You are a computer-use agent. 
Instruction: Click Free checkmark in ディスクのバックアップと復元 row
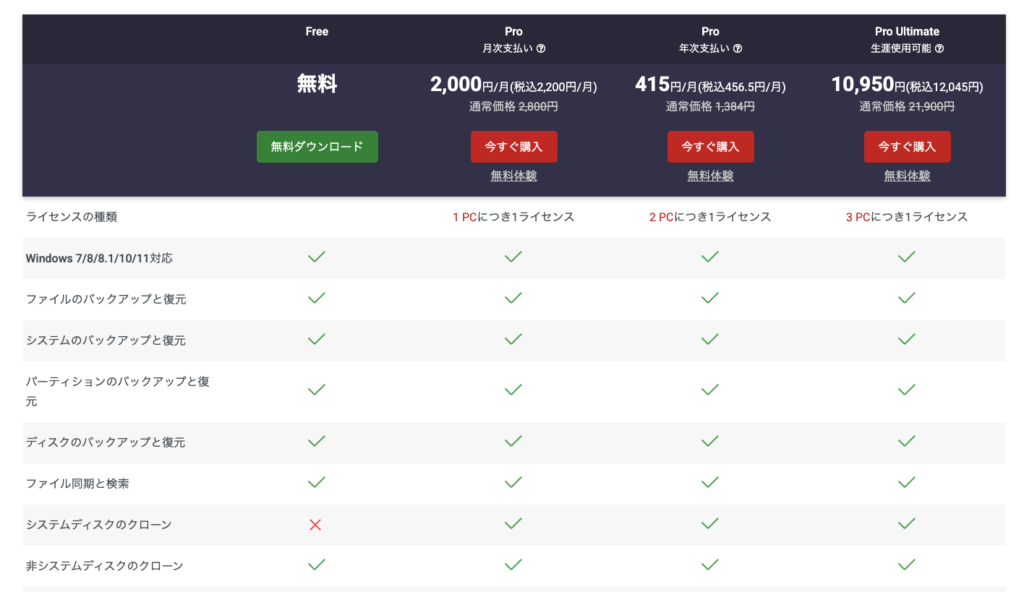tap(317, 441)
